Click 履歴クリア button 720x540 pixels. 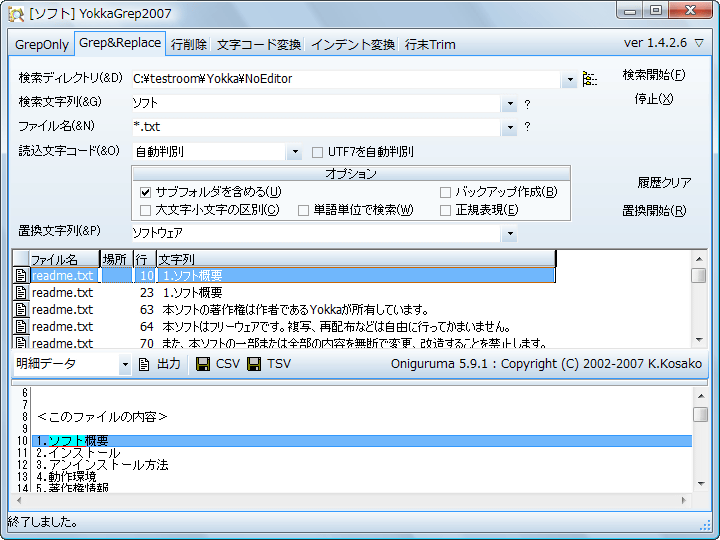click(x=664, y=183)
